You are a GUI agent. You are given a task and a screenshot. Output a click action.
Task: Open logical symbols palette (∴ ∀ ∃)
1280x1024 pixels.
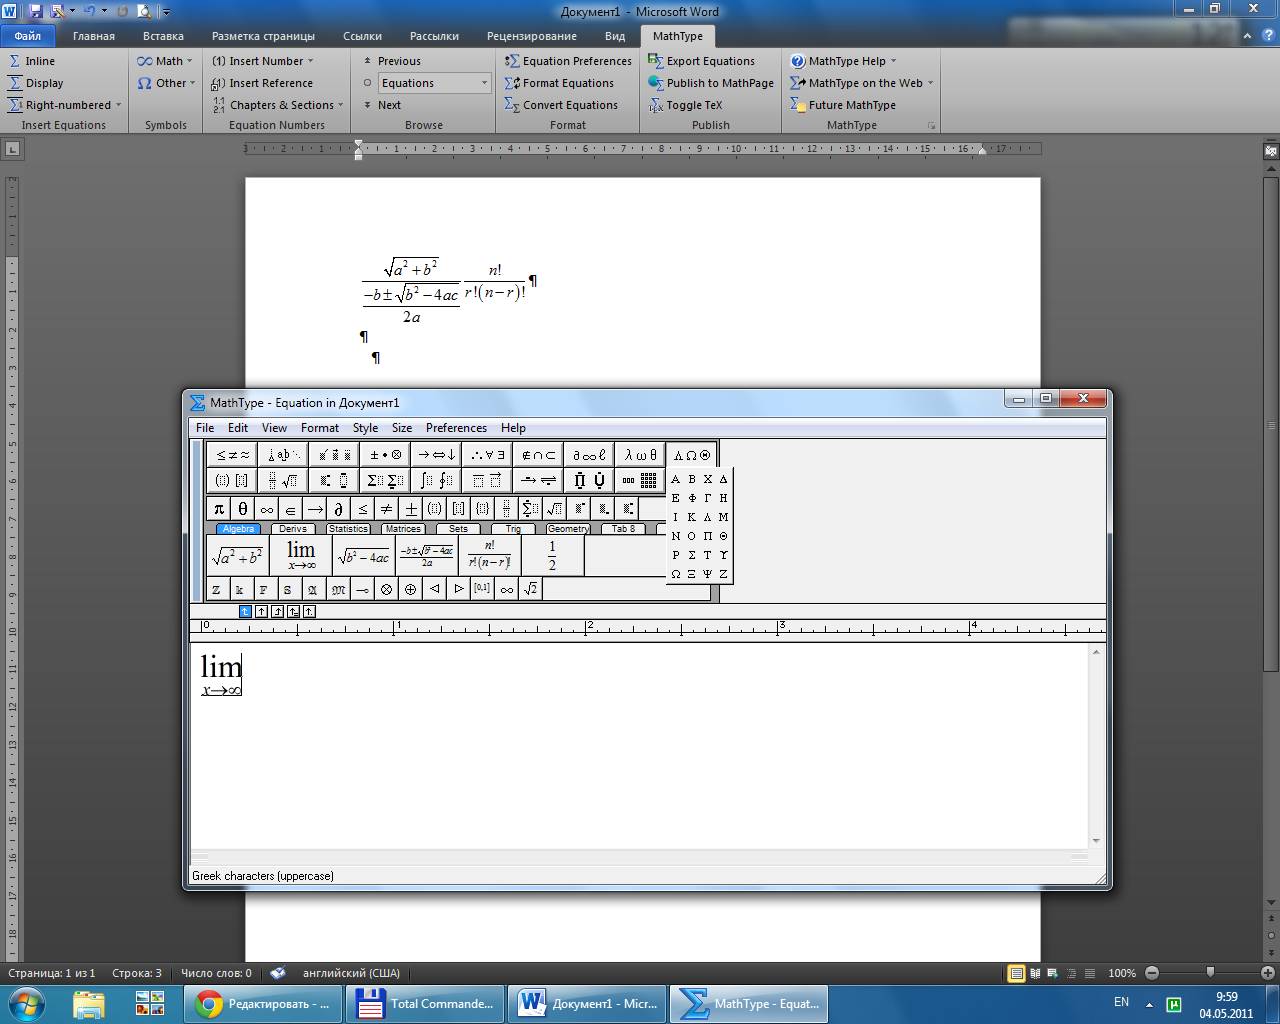coord(487,455)
